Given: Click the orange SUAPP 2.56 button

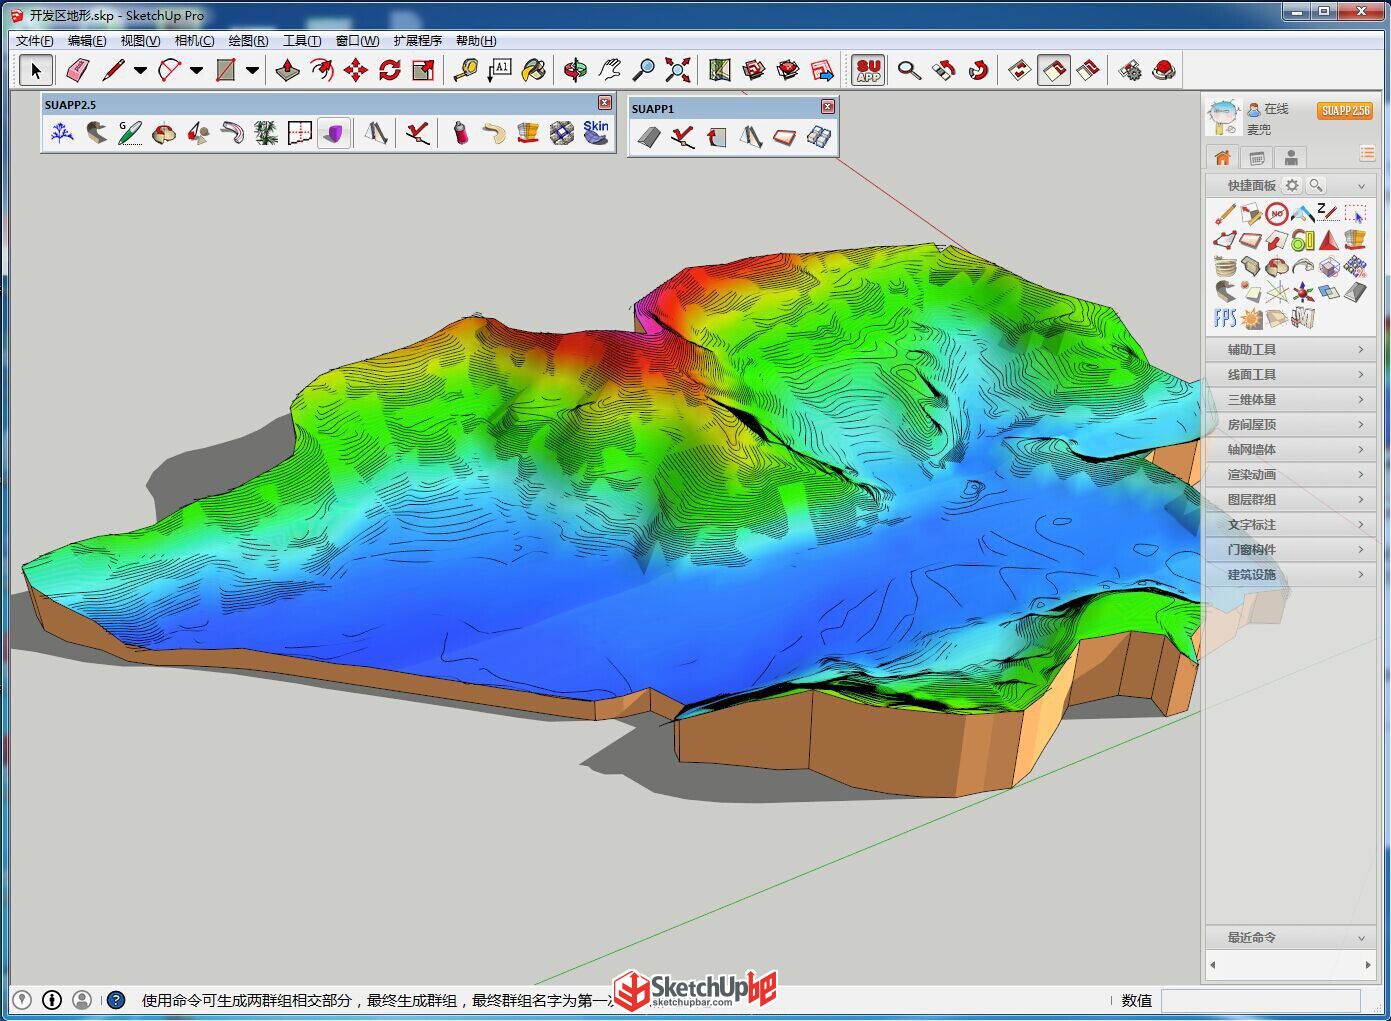Looking at the screenshot, I should 1345,110.
